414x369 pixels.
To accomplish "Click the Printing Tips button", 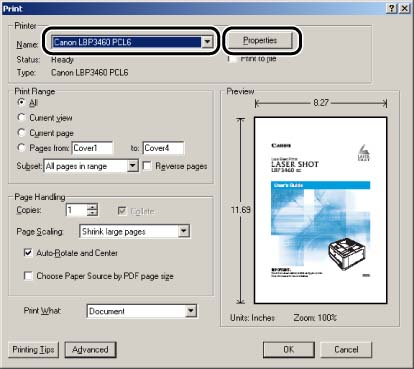I will click(x=33, y=350).
